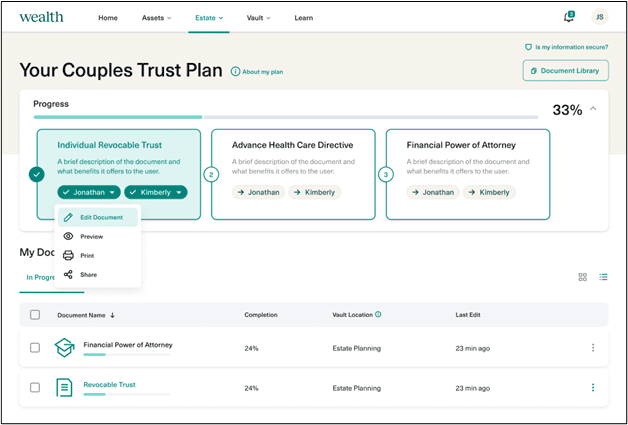
Task: Choose Edit Document from the menu
Action: (100, 217)
